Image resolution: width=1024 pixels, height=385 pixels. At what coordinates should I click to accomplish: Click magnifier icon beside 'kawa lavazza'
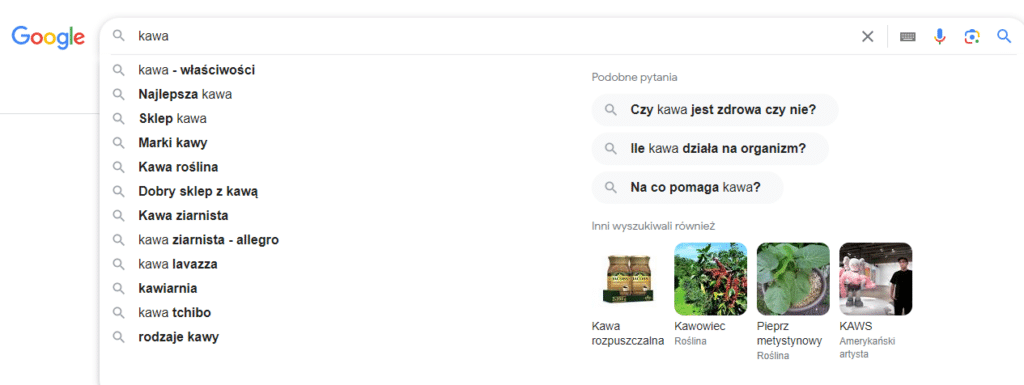(118, 264)
